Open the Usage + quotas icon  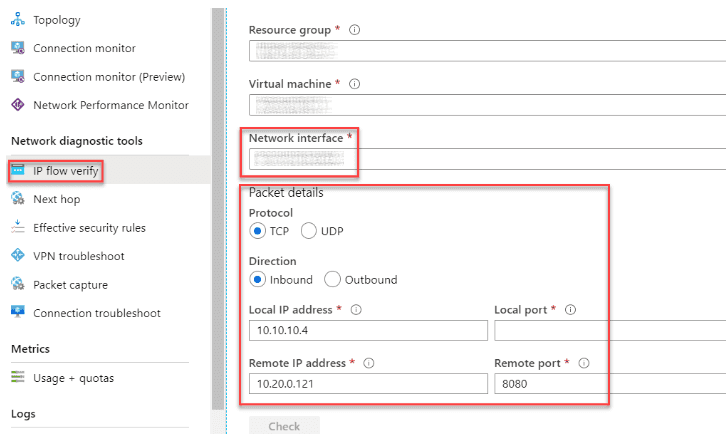[x=18, y=377]
